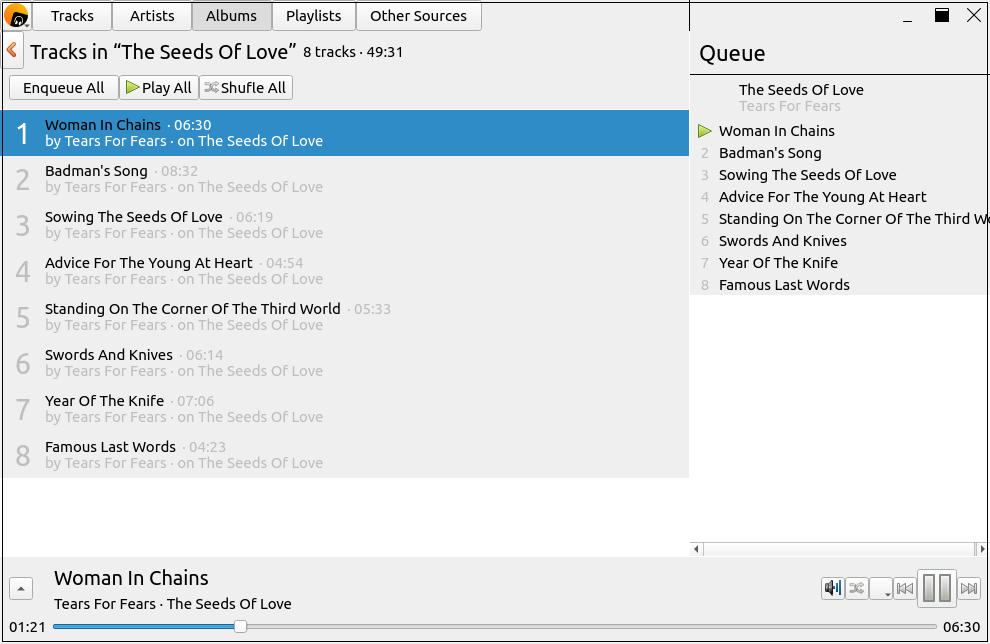The height and width of the screenshot is (644, 990).
Task: Open the application menu via the orange logo
Action: coord(16,16)
